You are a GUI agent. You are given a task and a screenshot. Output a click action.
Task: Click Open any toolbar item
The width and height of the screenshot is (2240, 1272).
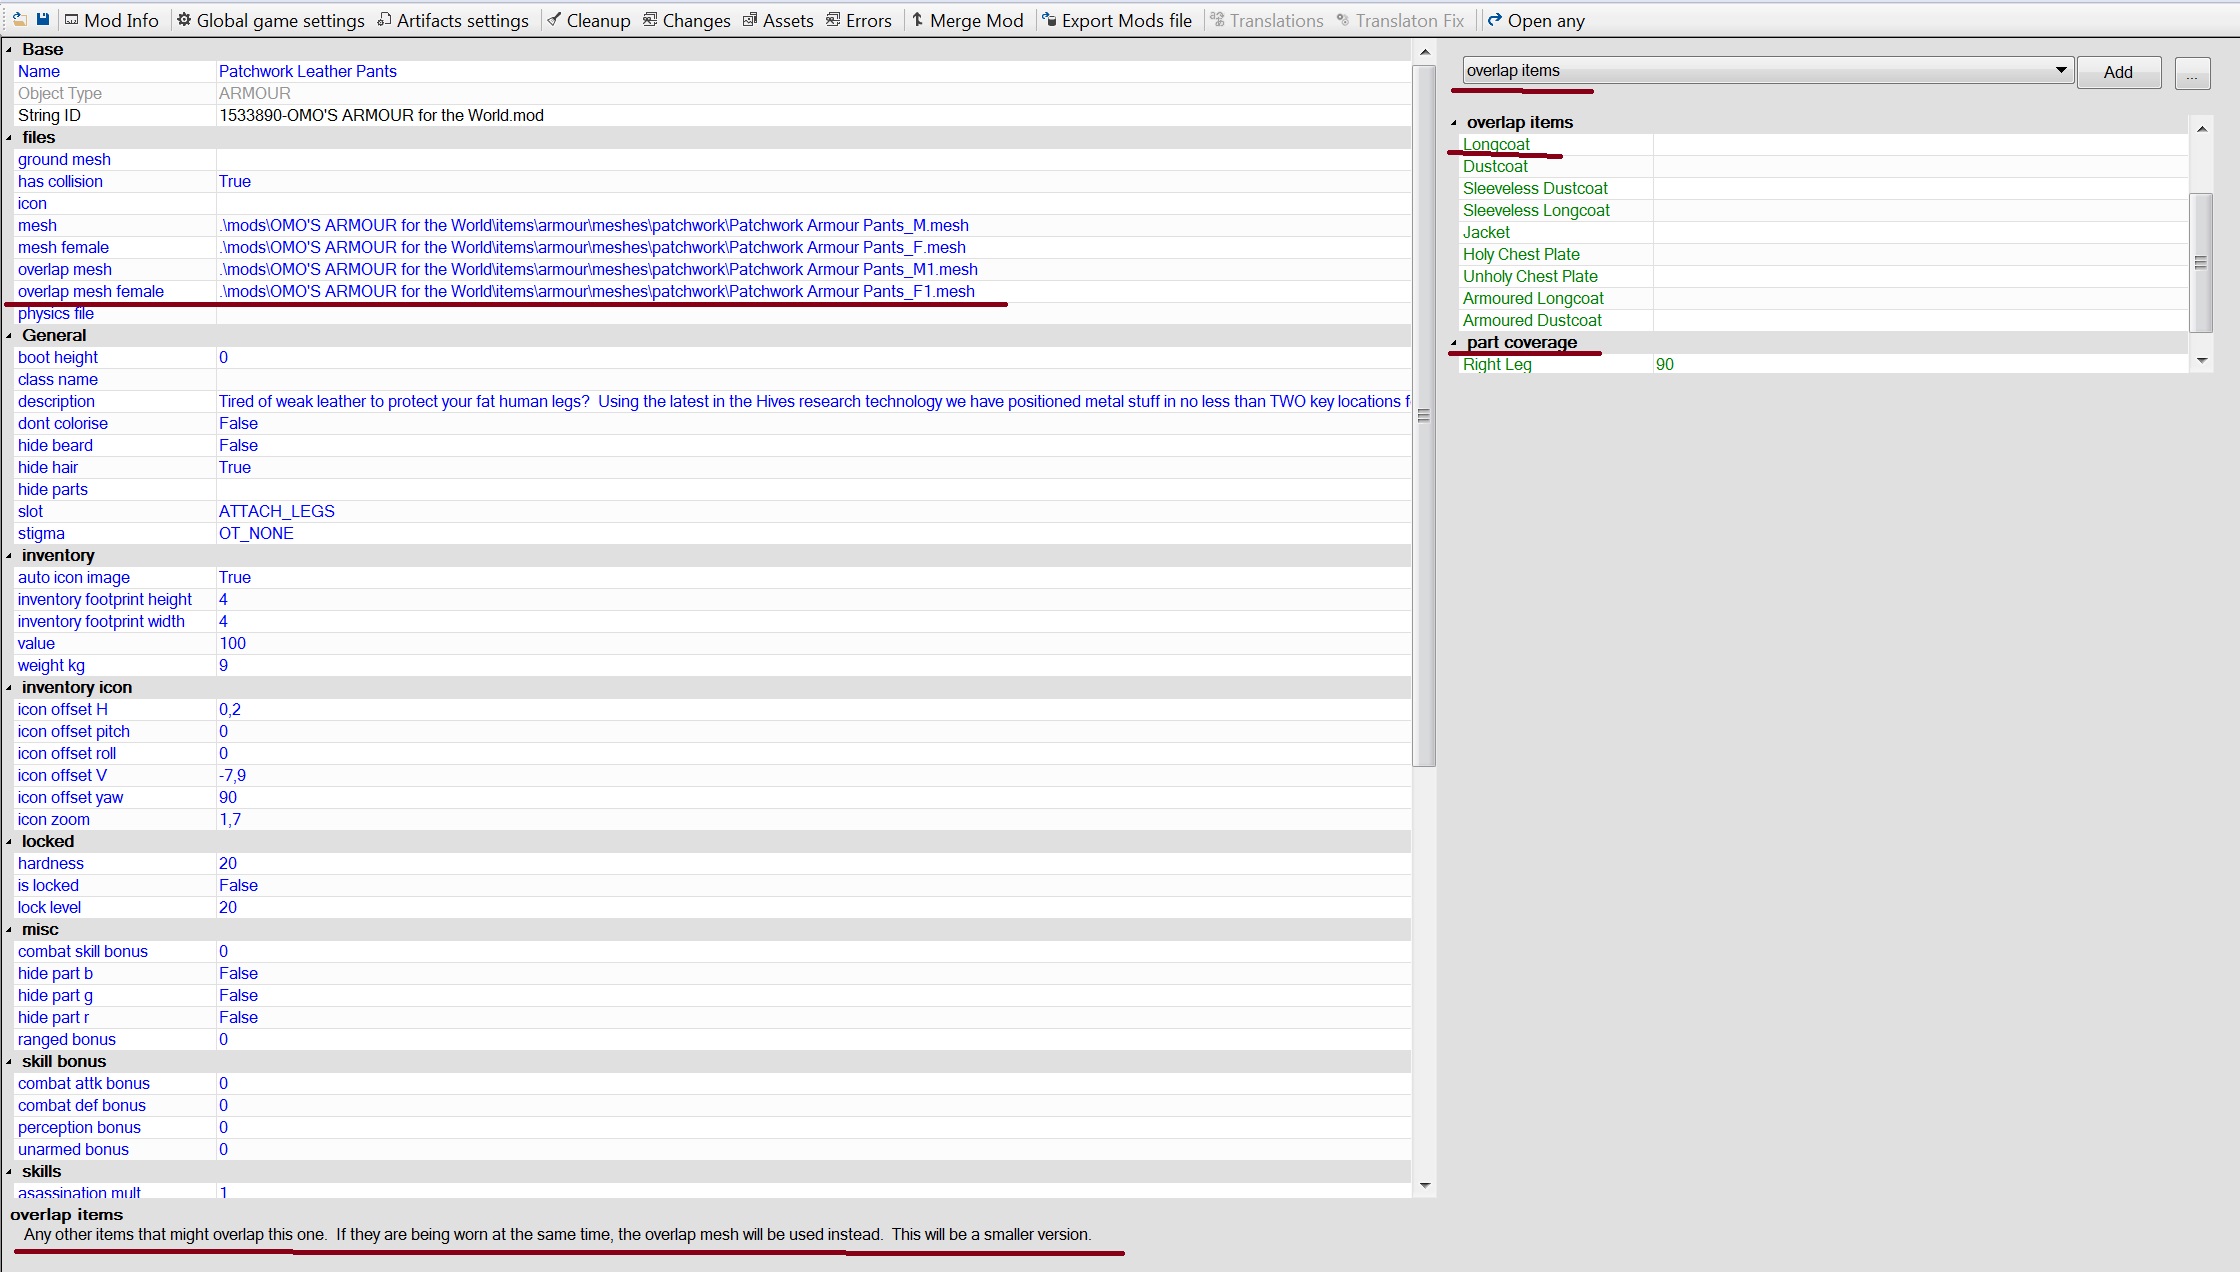point(1536,20)
